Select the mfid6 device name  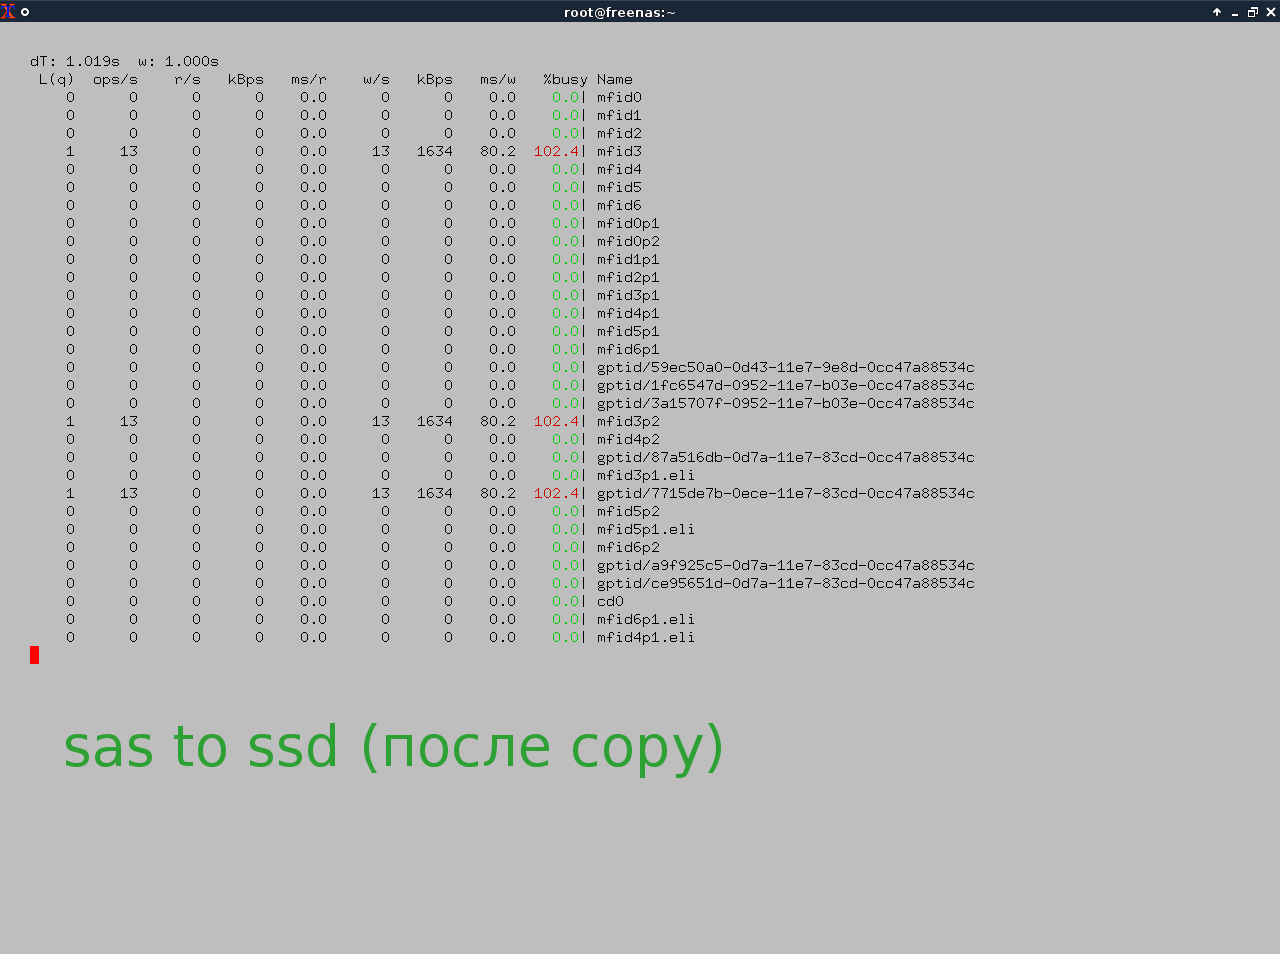point(619,205)
